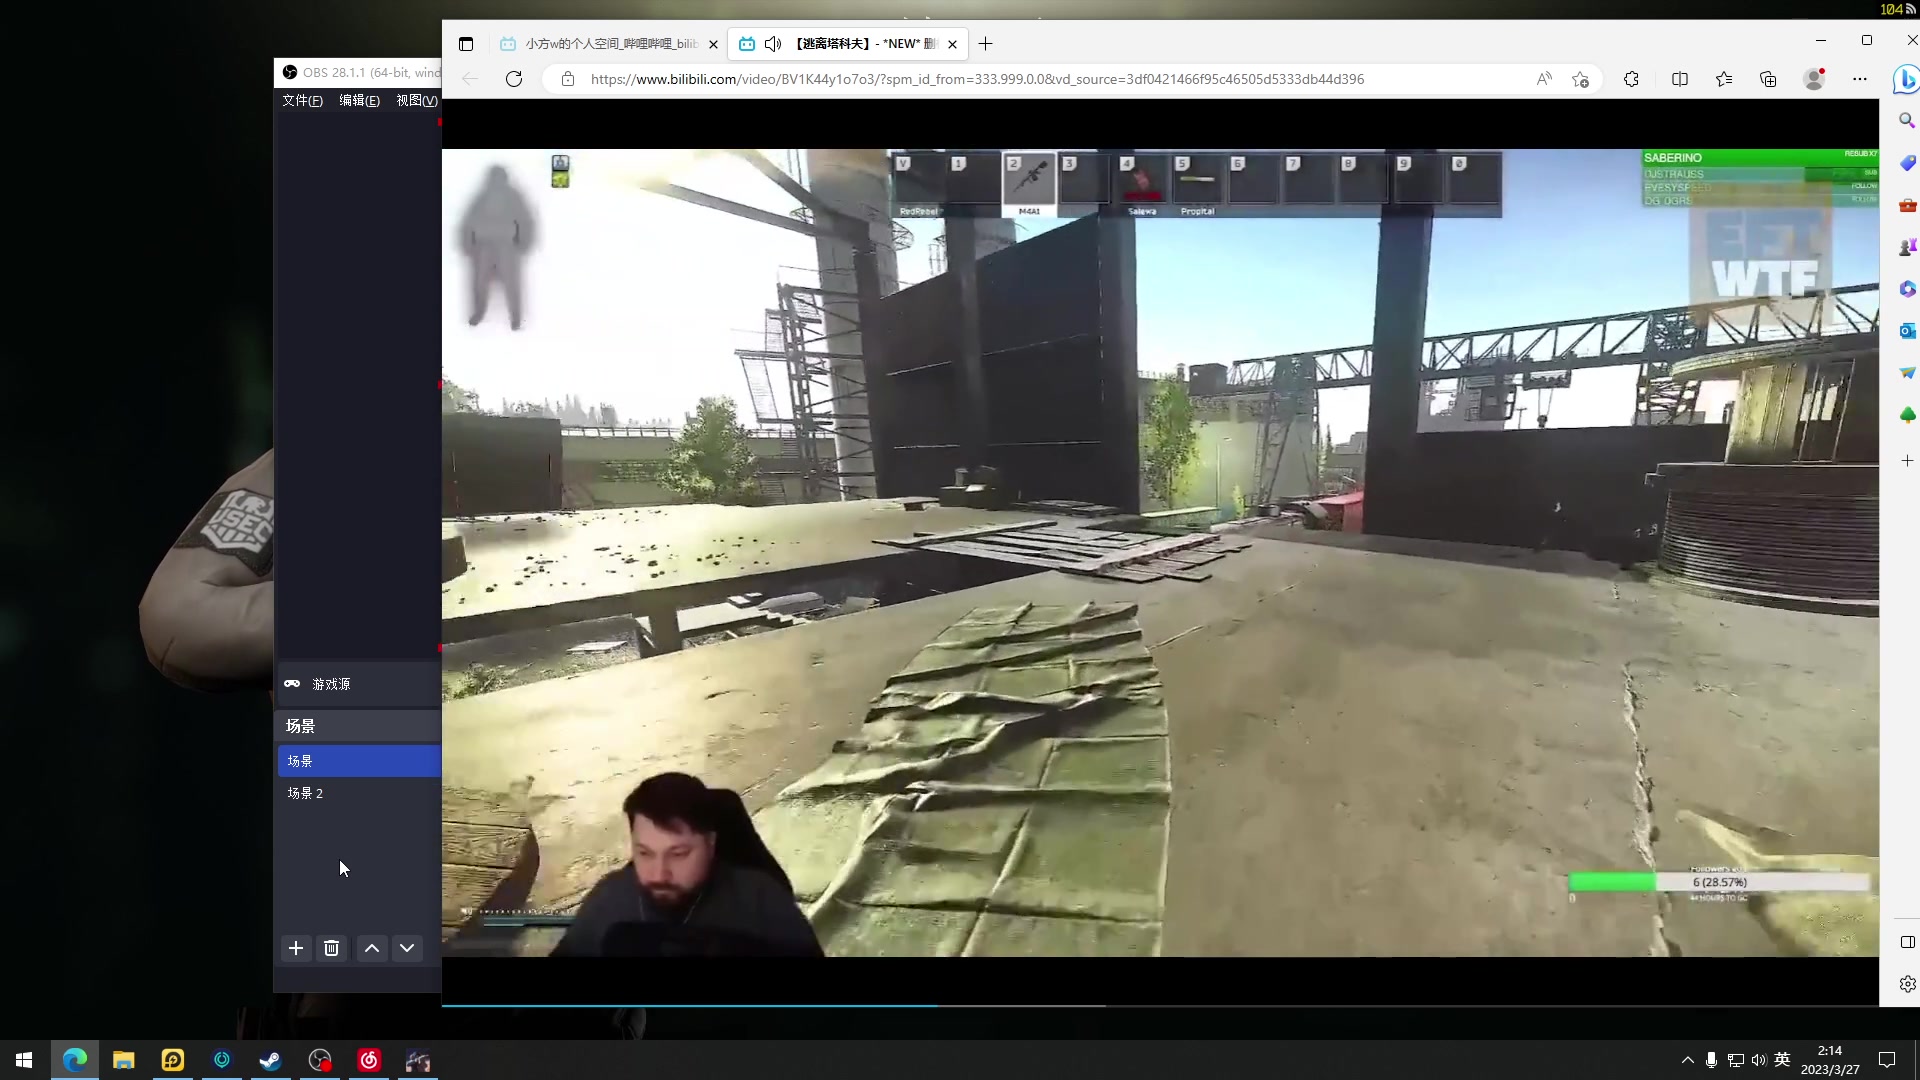Open Edge sidebar settings gear
1920x1080 pixels.
pyautogui.click(x=1907, y=984)
